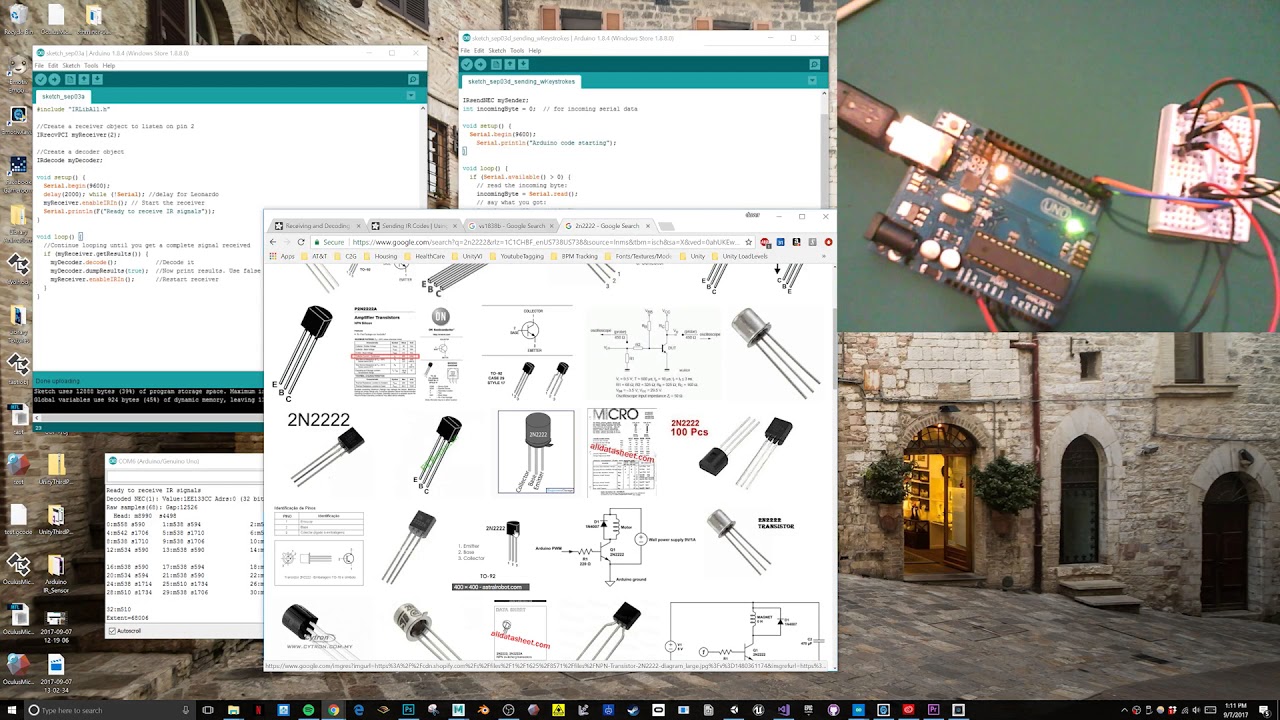1280x720 pixels.
Task: Open Tools menu in sketch_sep03a window
Action: point(91,65)
